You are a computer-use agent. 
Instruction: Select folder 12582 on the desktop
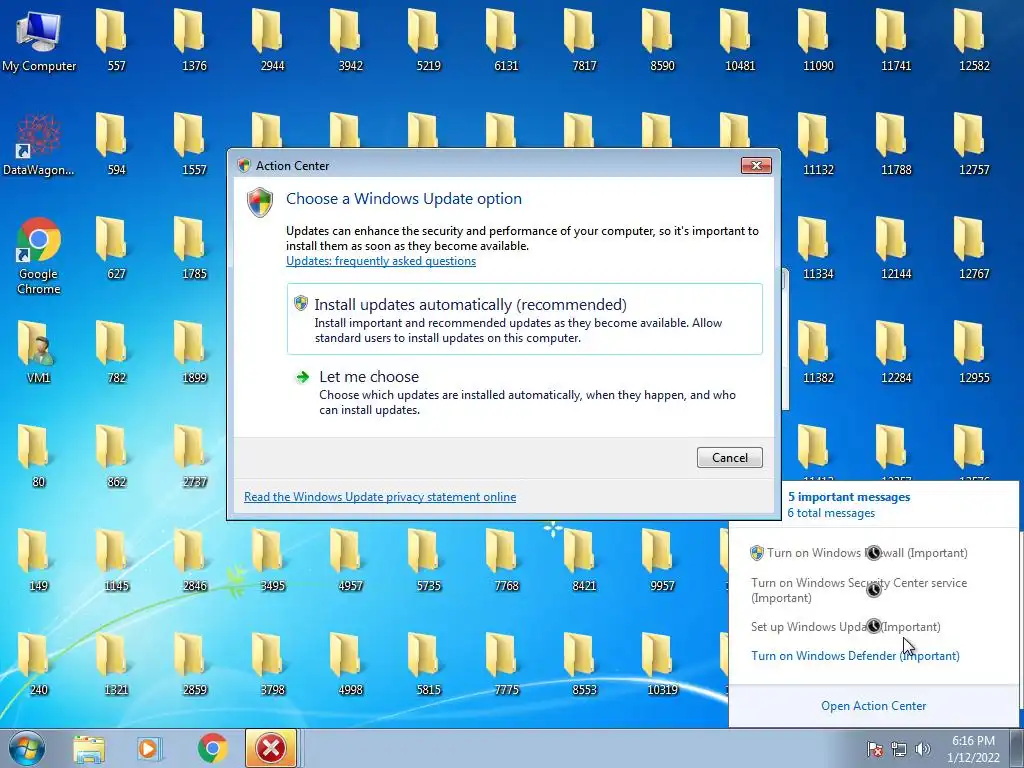974,40
